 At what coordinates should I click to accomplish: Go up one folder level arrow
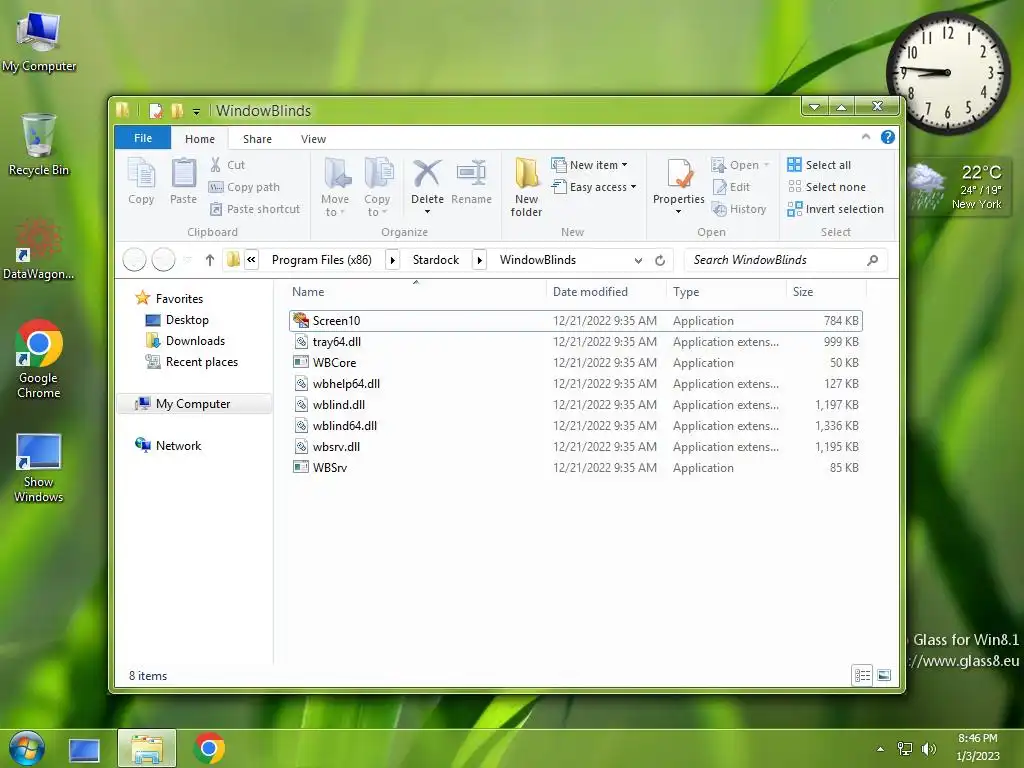(210, 260)
